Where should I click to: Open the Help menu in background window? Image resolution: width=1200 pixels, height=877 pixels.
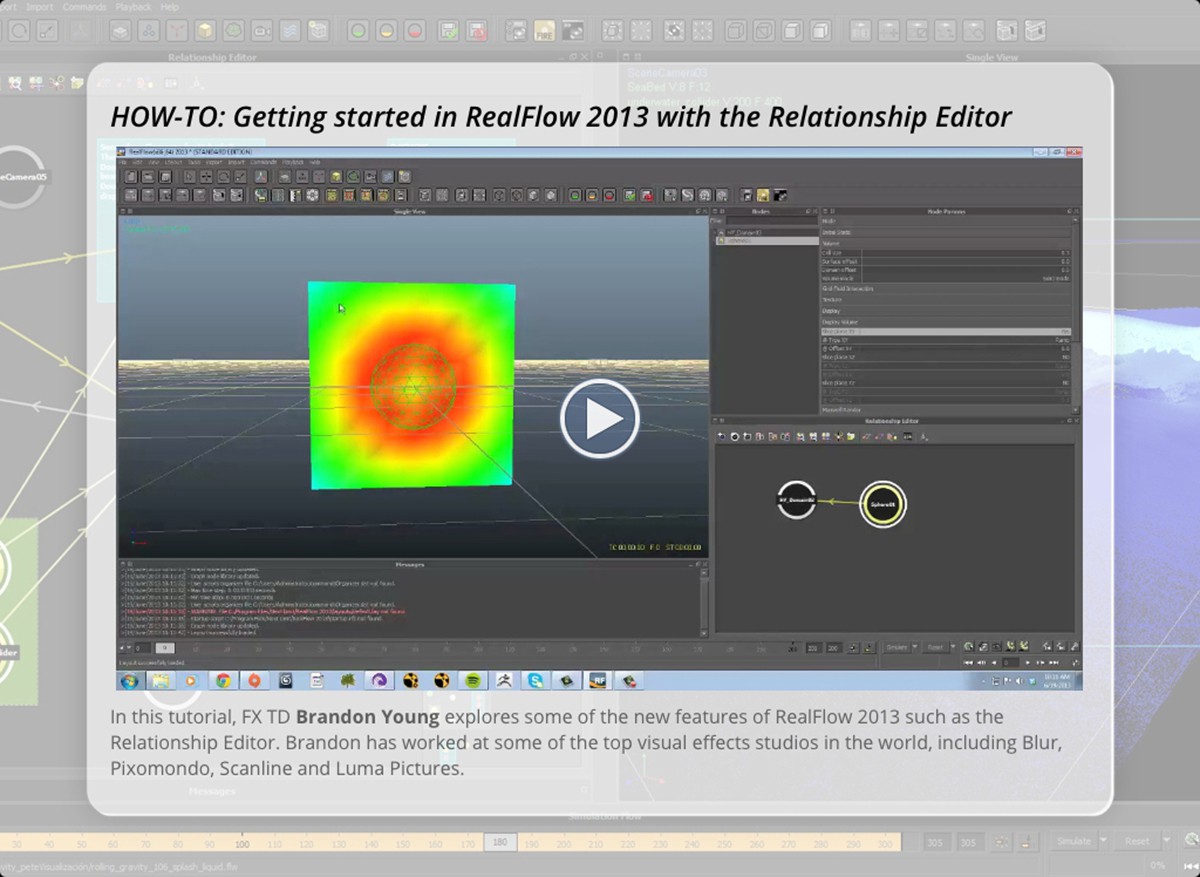pyautogui.click(x=170, y=7)
